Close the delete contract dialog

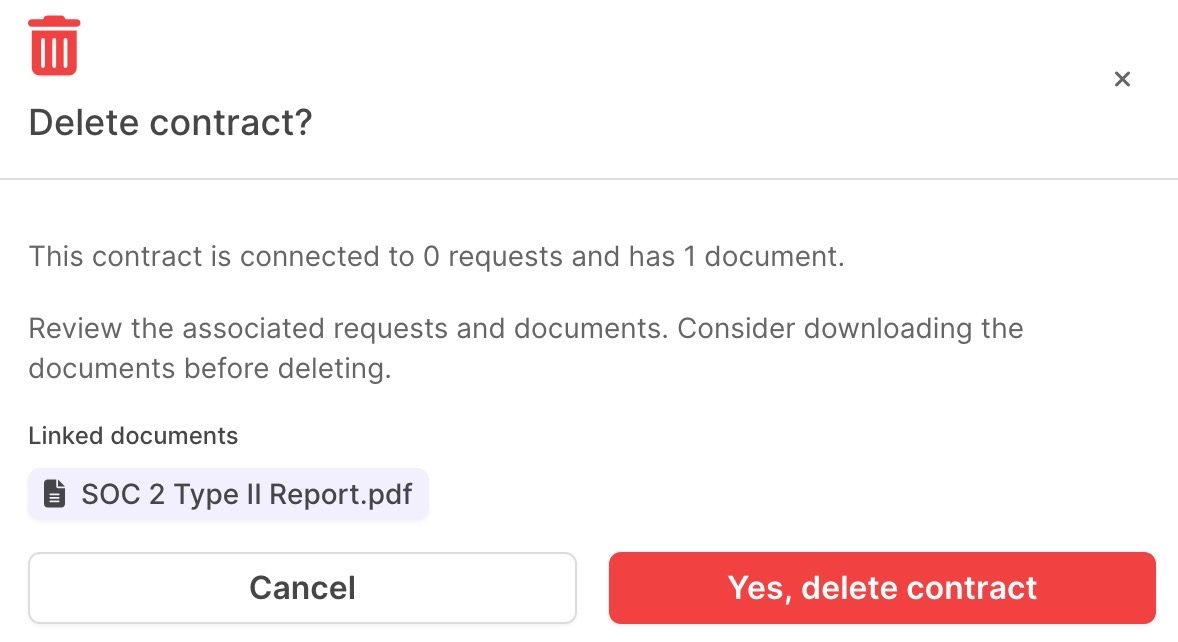1122,79
